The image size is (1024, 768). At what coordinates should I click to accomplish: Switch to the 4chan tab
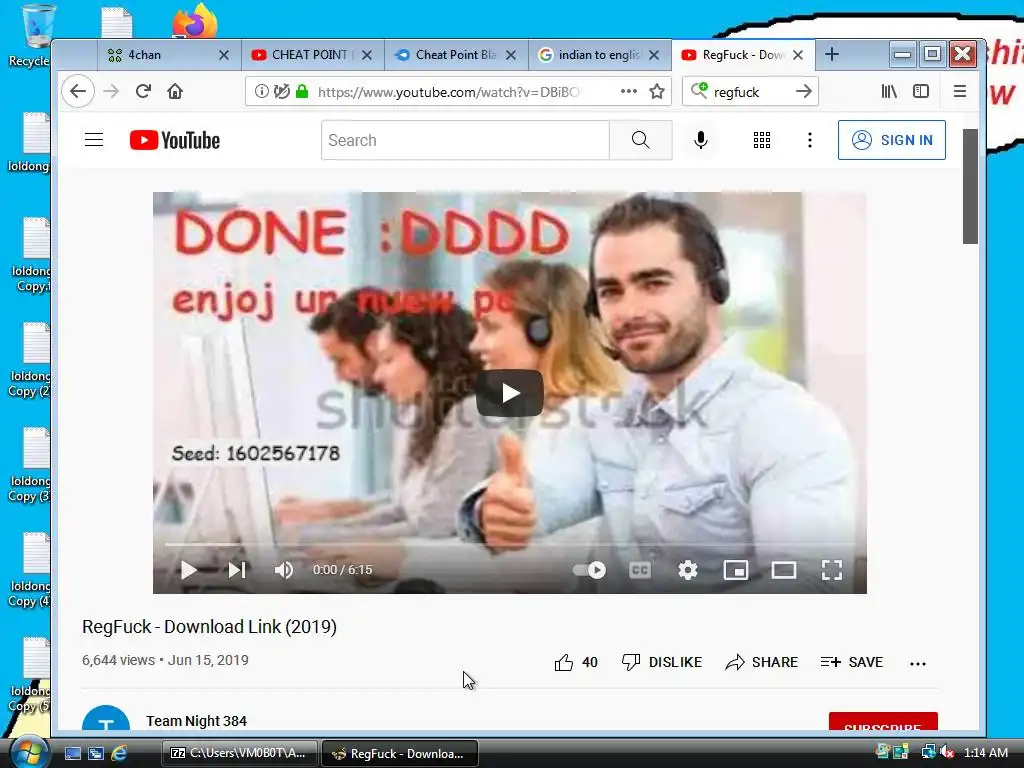[x=168, y=55]
